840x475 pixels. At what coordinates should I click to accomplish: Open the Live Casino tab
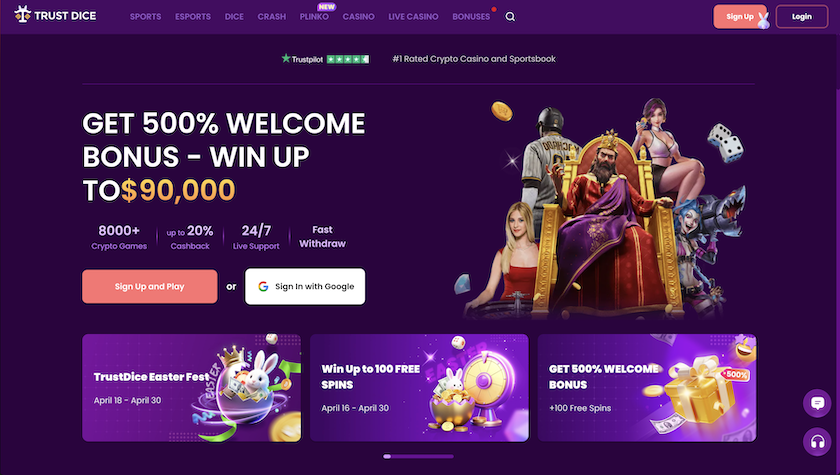(413, 17)
